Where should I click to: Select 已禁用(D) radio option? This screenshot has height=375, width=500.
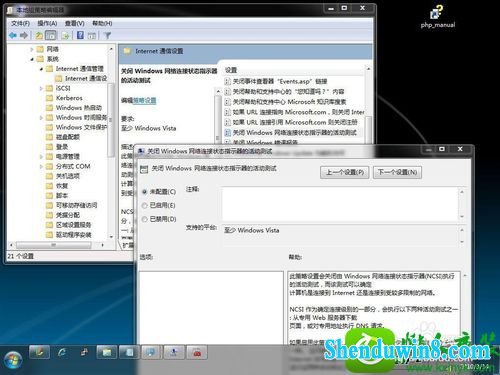point(159,219)
